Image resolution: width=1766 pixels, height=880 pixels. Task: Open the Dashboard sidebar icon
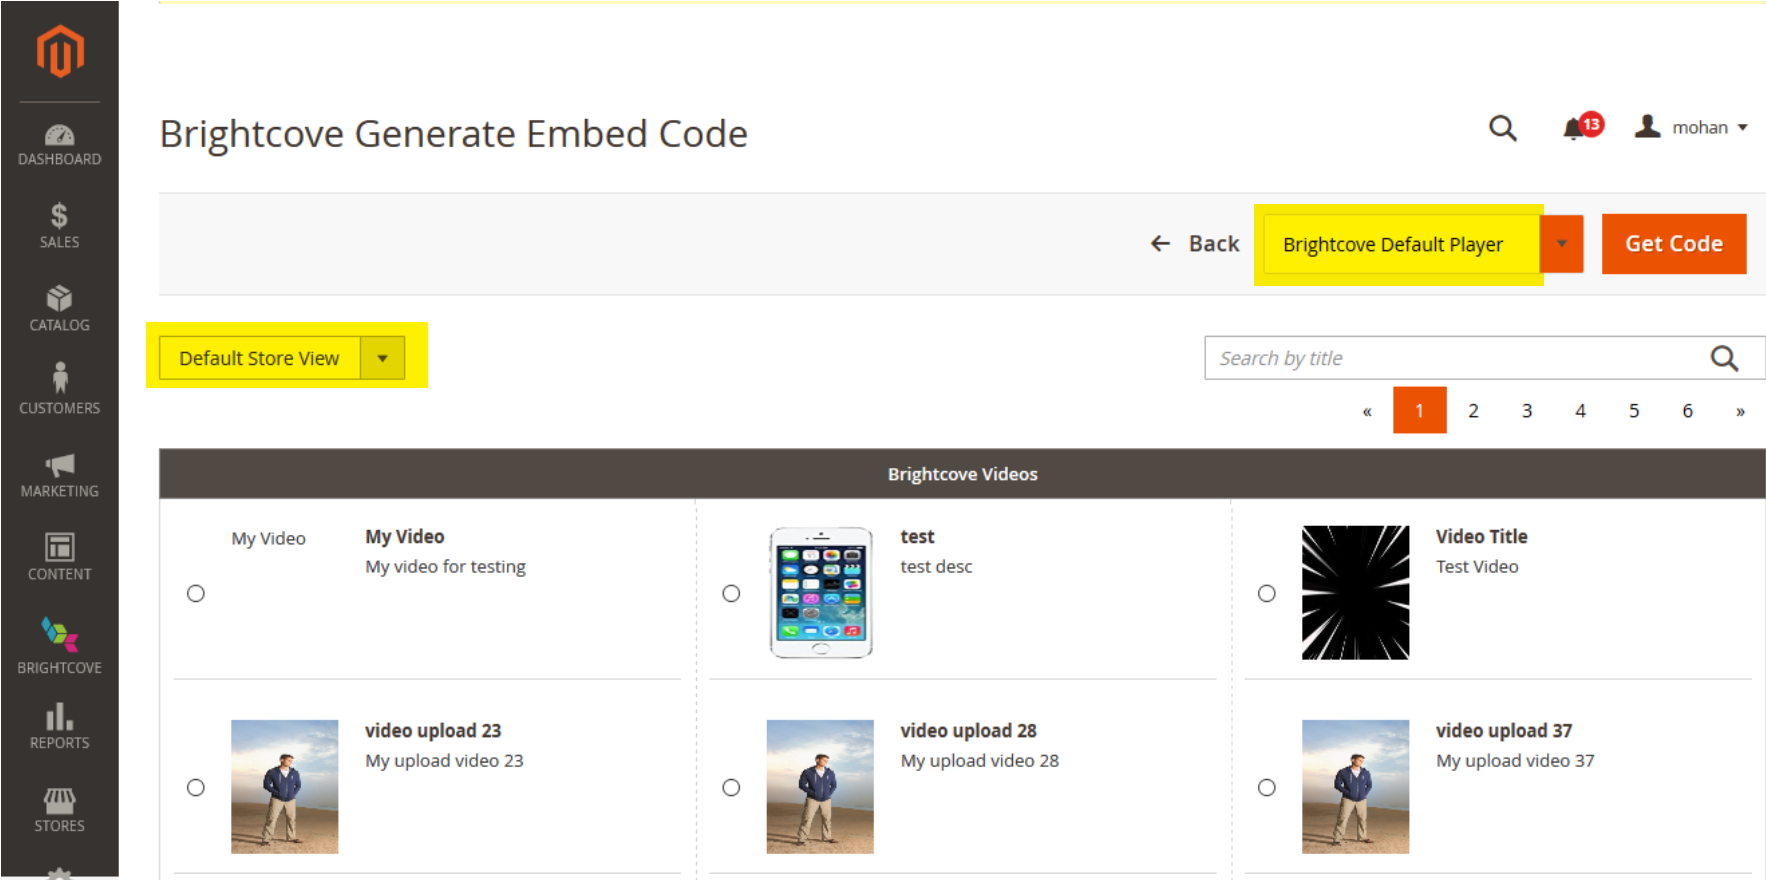point(59,135)
